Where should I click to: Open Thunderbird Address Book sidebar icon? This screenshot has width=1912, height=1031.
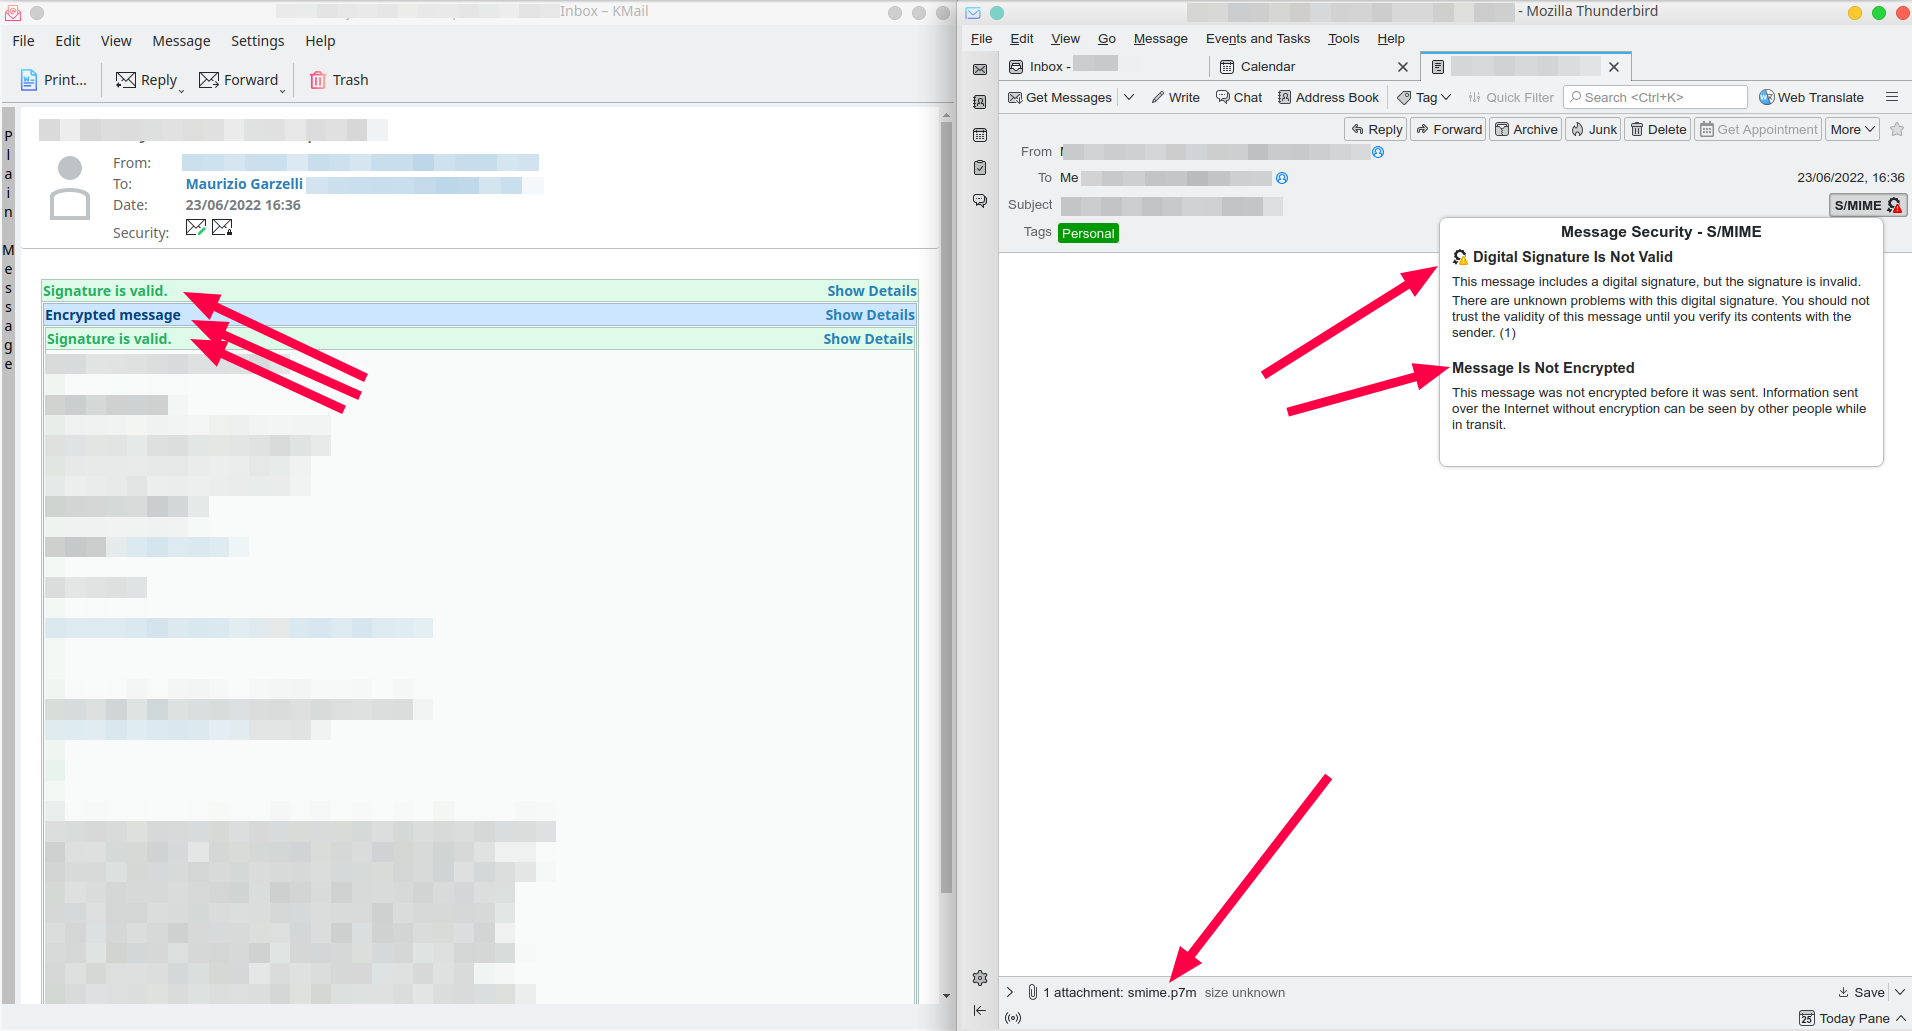(x=980, y=102)
